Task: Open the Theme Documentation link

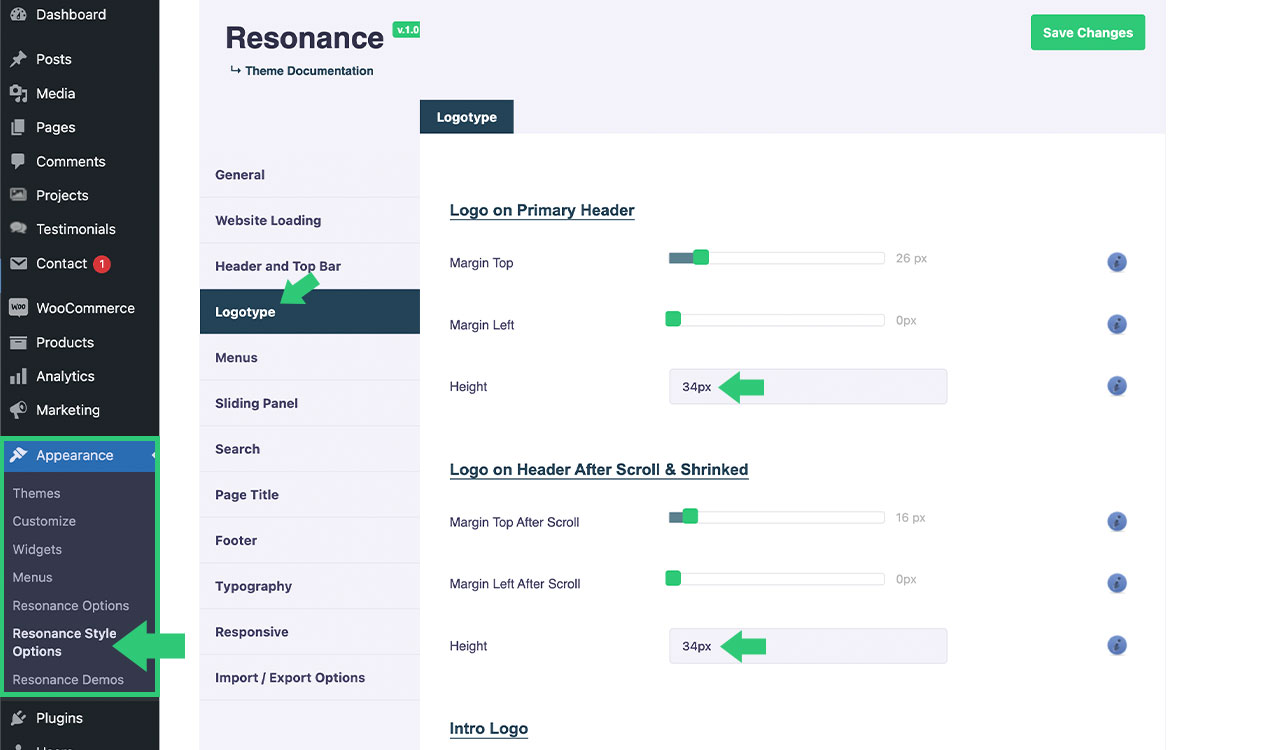Action: [x=309, y=71]
